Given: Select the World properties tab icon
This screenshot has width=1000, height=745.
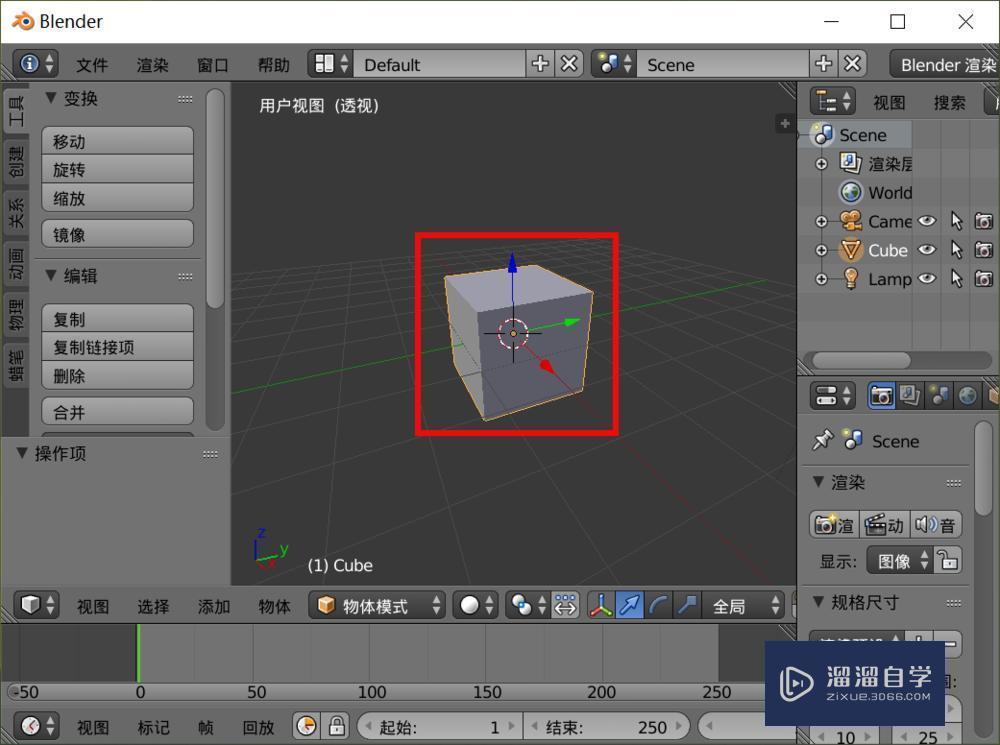Looking at the screenshot, I should click(x=967, y=395).
